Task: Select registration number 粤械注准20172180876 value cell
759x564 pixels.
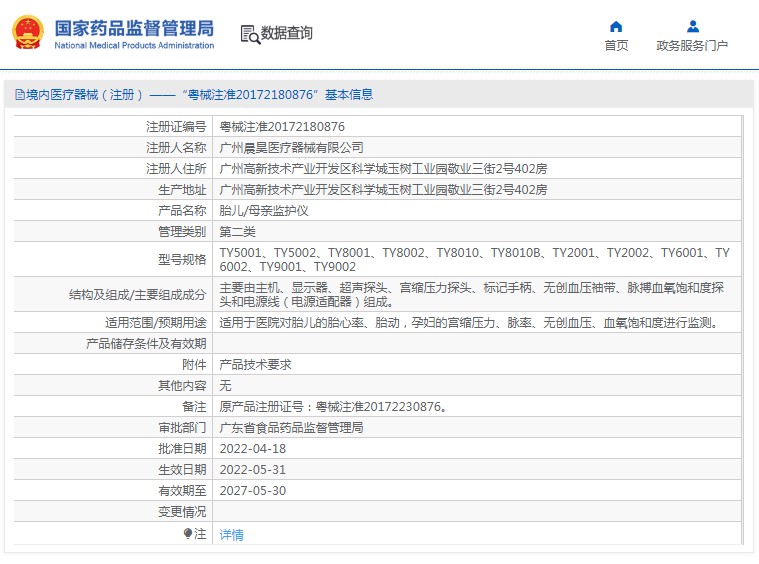Action: coord(282,127)
